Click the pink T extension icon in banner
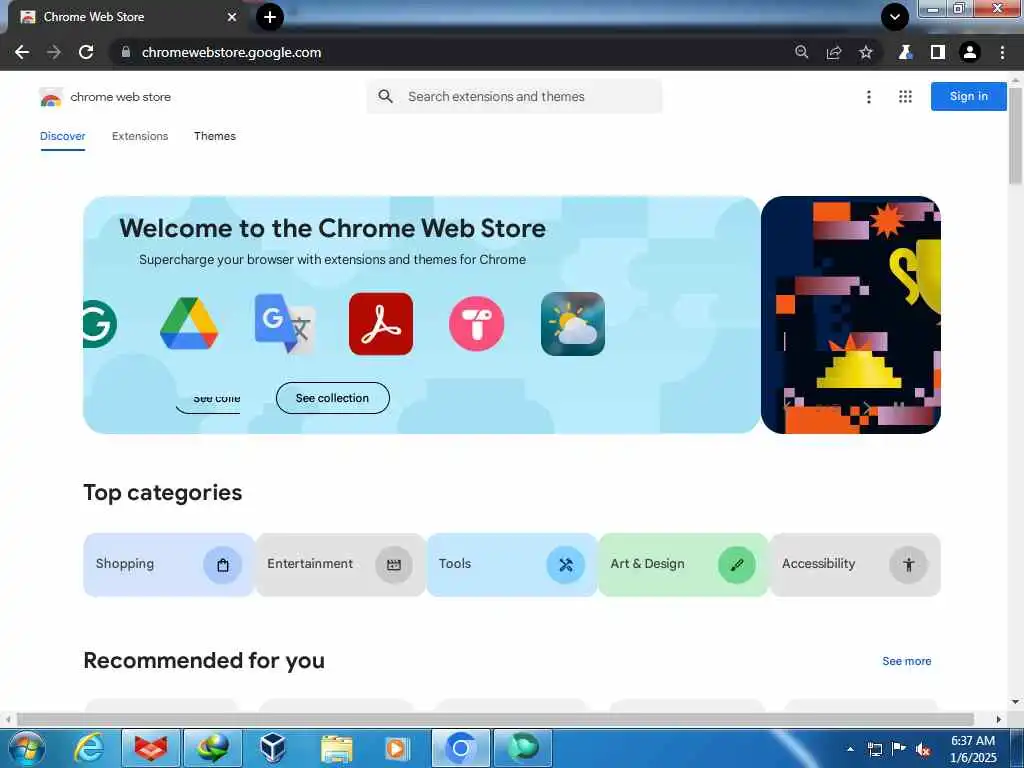The image size is (1024, 768). (x=477, y=324)
